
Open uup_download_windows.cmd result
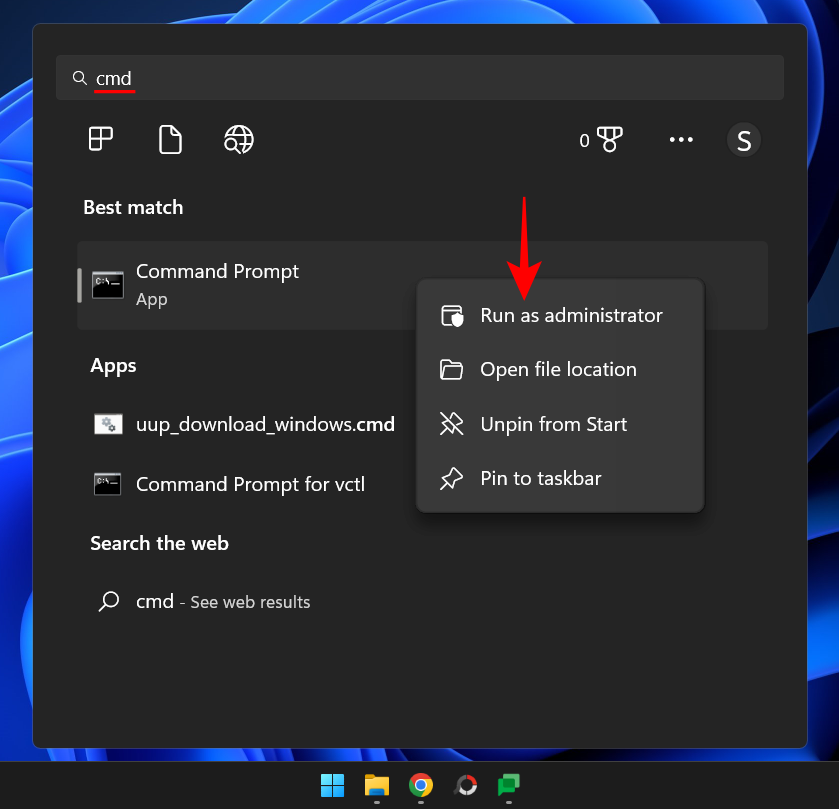[x=246, y=424]
